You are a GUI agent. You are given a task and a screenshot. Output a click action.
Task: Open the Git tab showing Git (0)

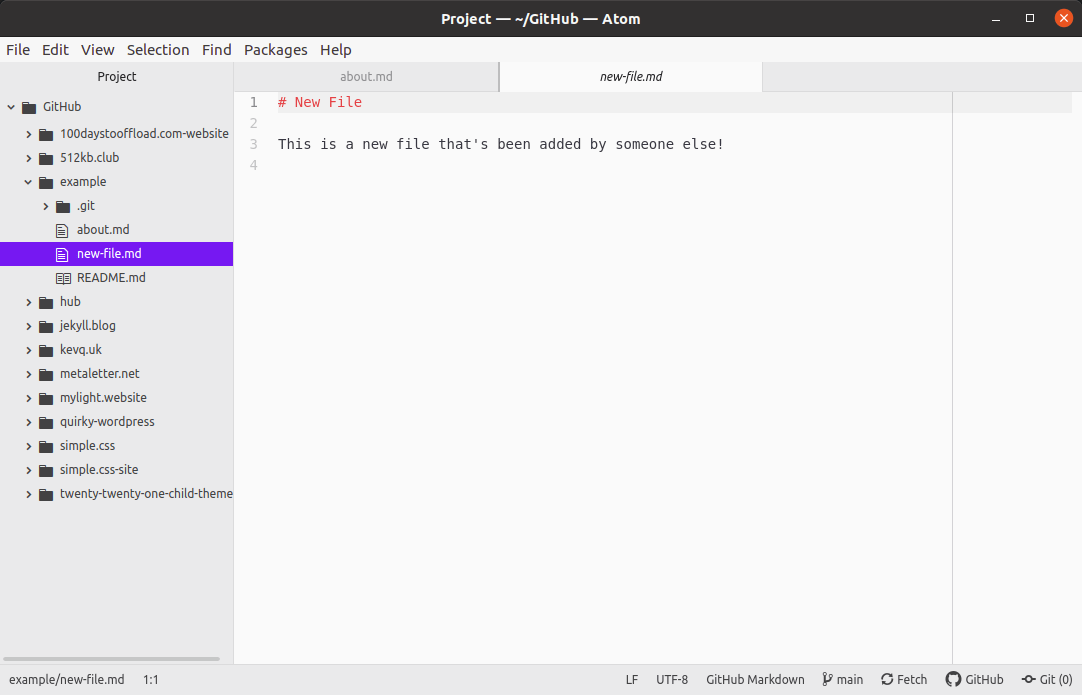pyautogui.click(x=1046, y=679)
